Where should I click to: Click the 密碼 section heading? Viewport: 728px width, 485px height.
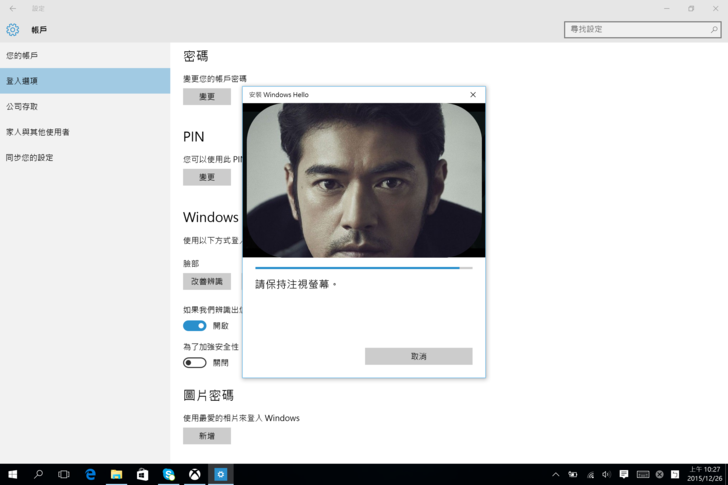point(196,56)
